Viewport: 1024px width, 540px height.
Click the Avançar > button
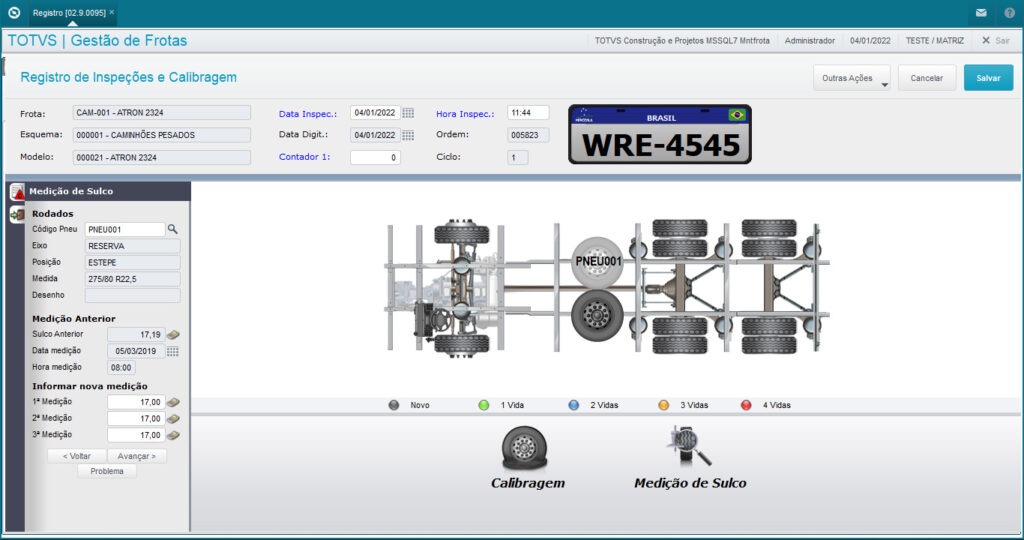tap(136, 456)
